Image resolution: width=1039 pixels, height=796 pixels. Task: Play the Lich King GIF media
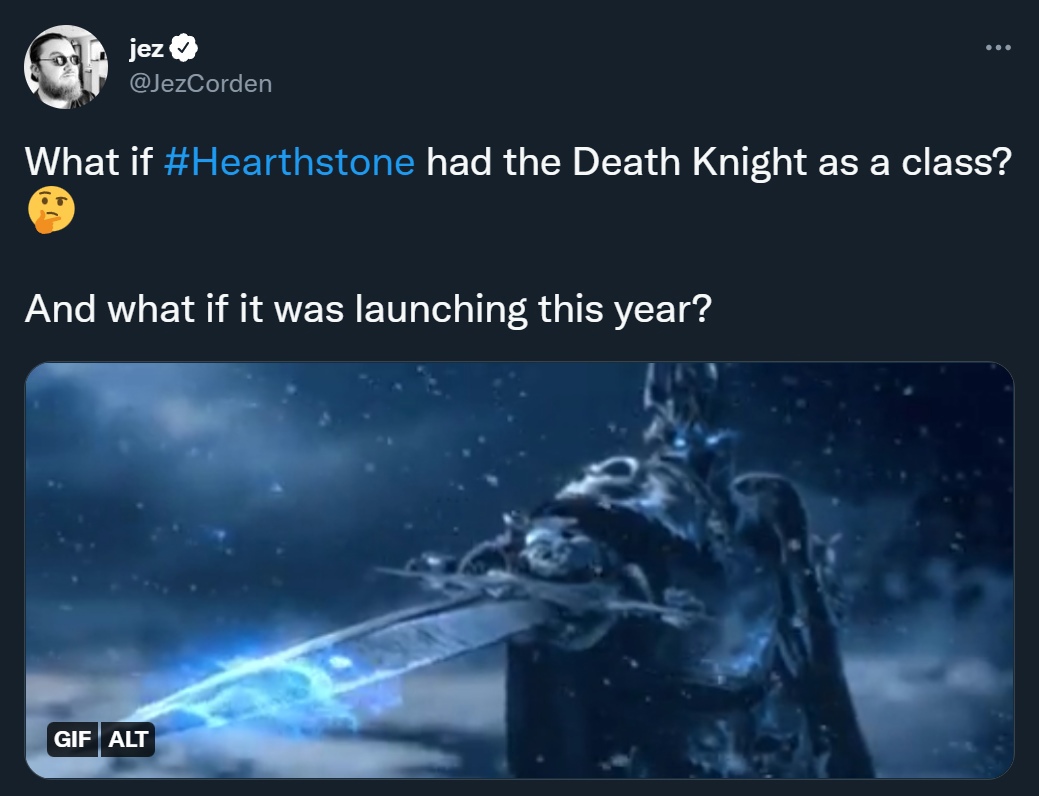(x=519, y=570)
